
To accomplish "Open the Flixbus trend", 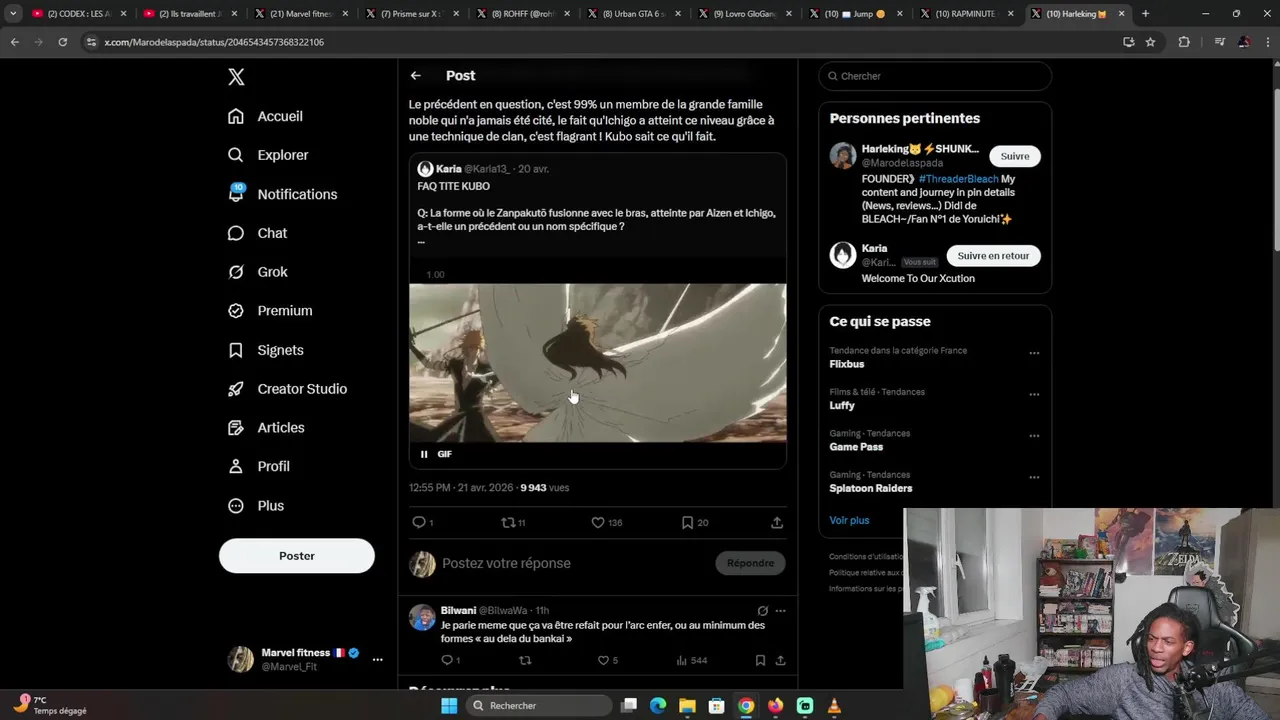I will 846,364.
